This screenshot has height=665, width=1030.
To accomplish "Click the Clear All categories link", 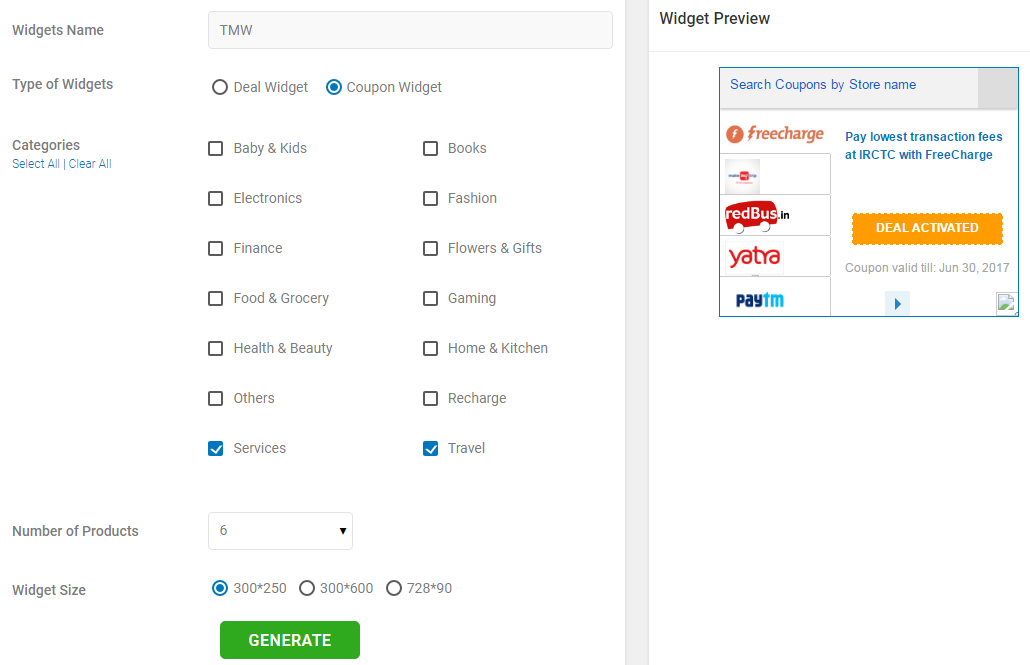I will pyautogui.click(x=90, y=164).
